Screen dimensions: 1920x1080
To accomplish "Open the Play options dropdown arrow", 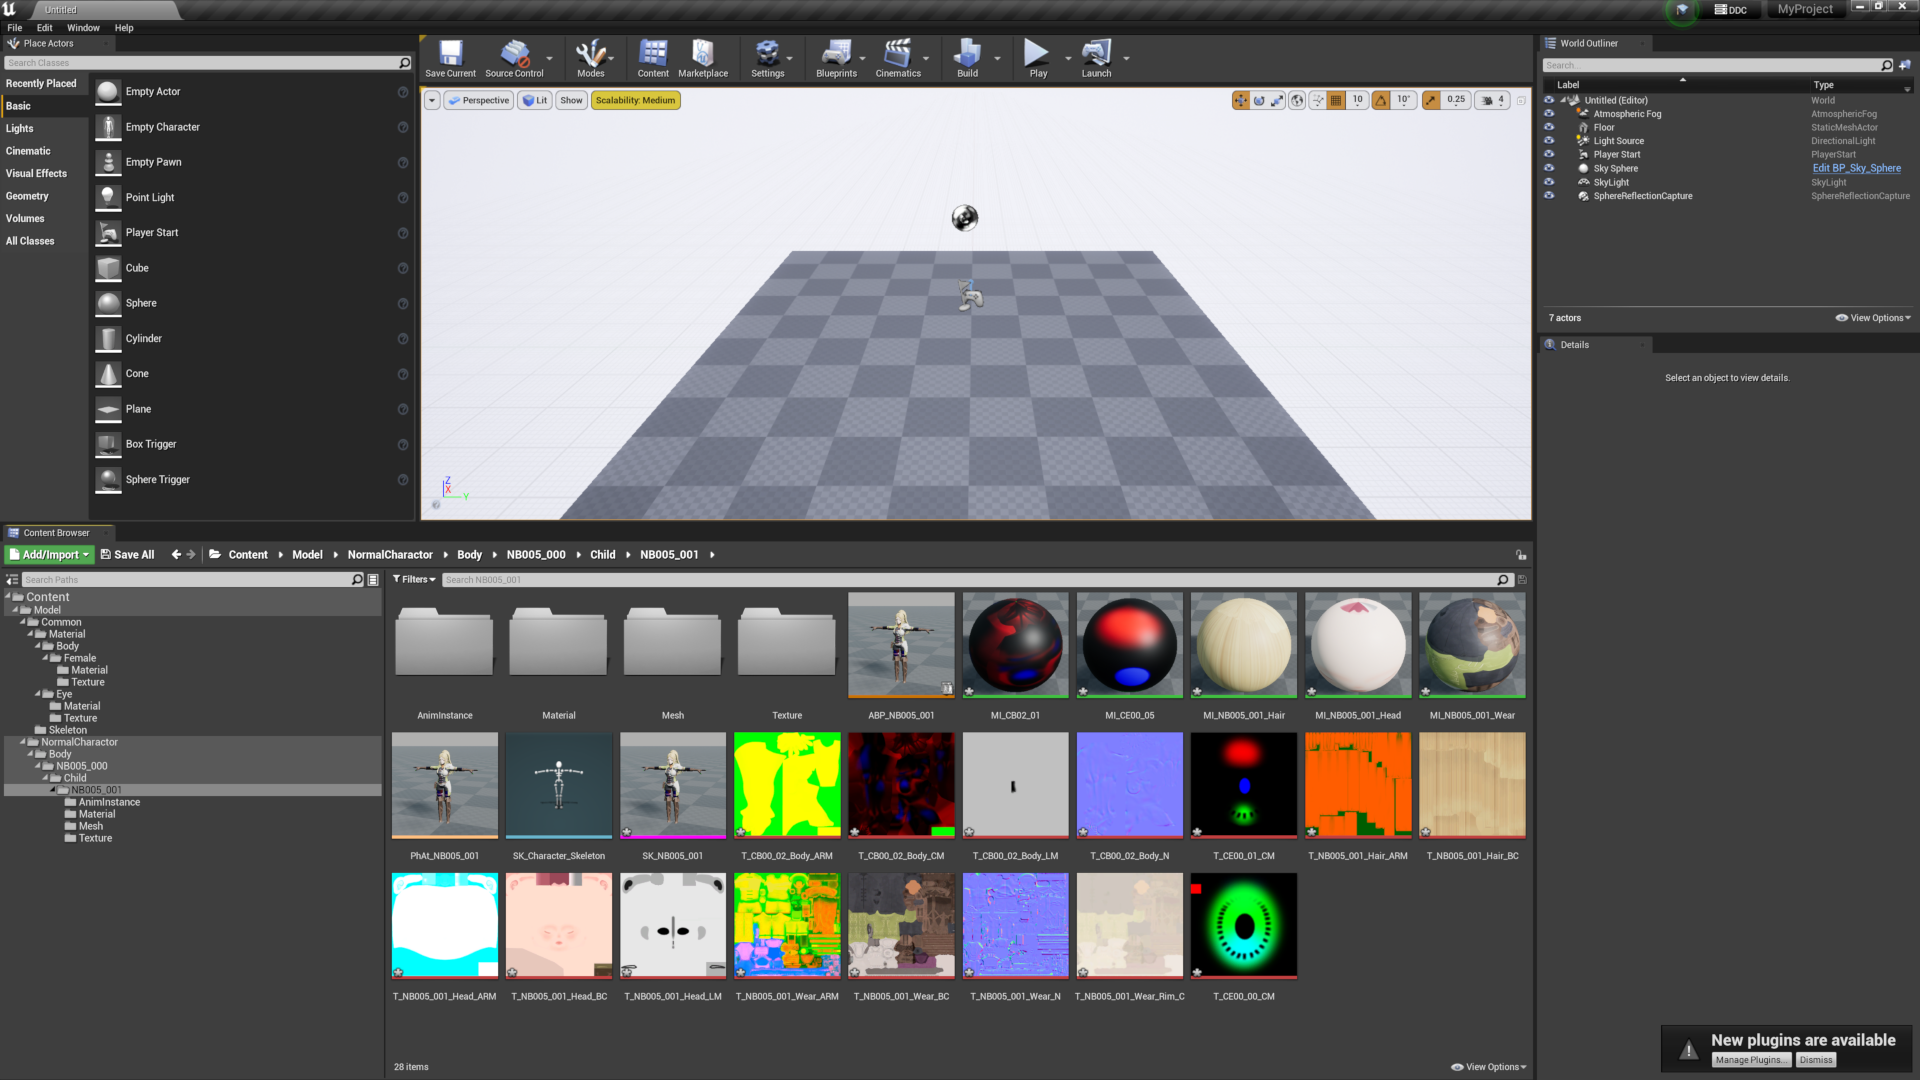I will pos(1068,58).
